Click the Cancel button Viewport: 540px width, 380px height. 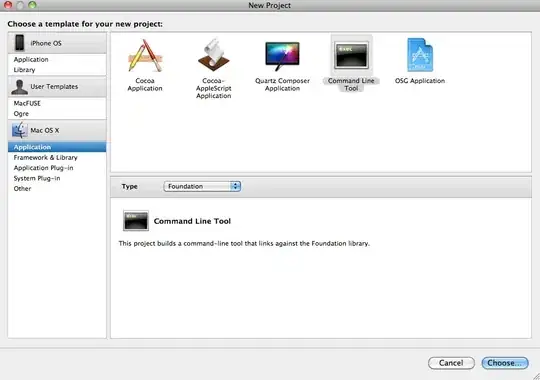(451, 363)
